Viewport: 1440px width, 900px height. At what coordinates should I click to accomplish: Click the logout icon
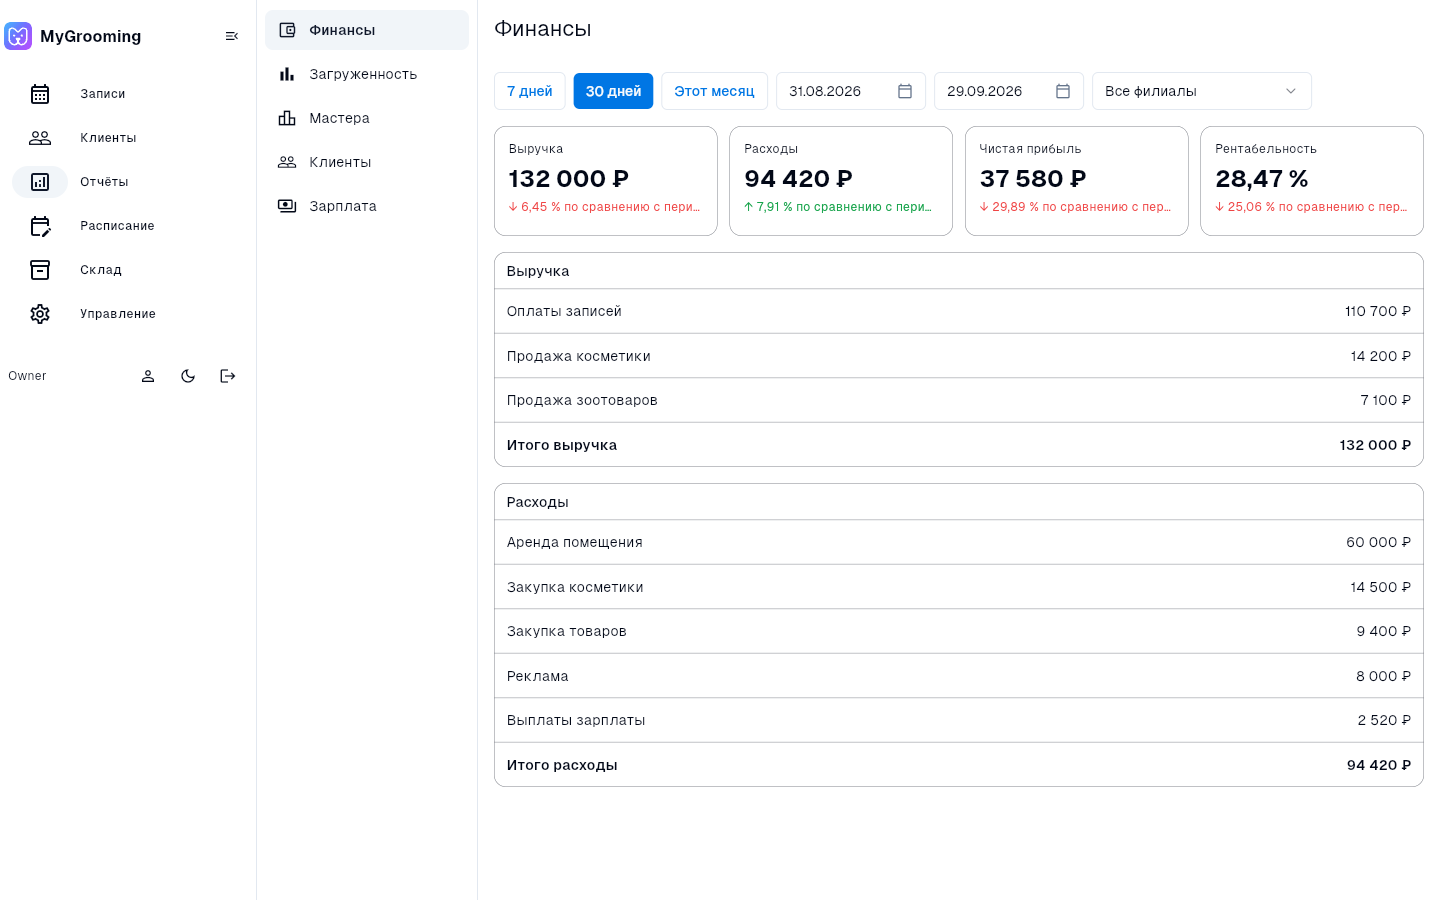[228, 376]
